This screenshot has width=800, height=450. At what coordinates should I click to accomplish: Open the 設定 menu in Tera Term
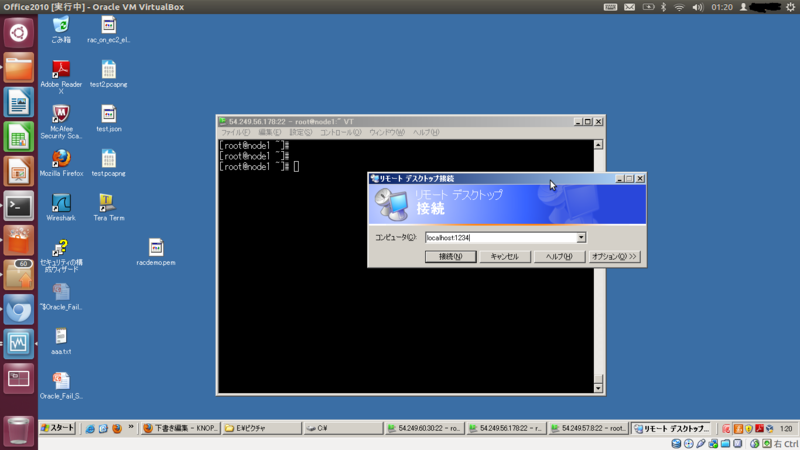(x=301, y=133)
